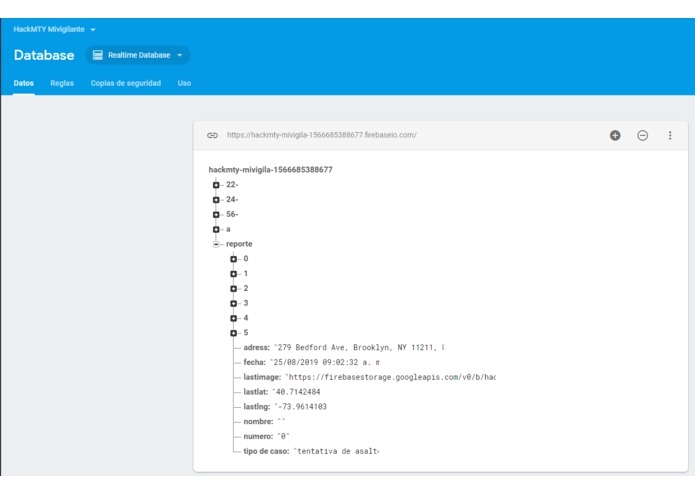Click the firebaseio.com database URL
Screen dimensions: 695x494
coord(322,135)
